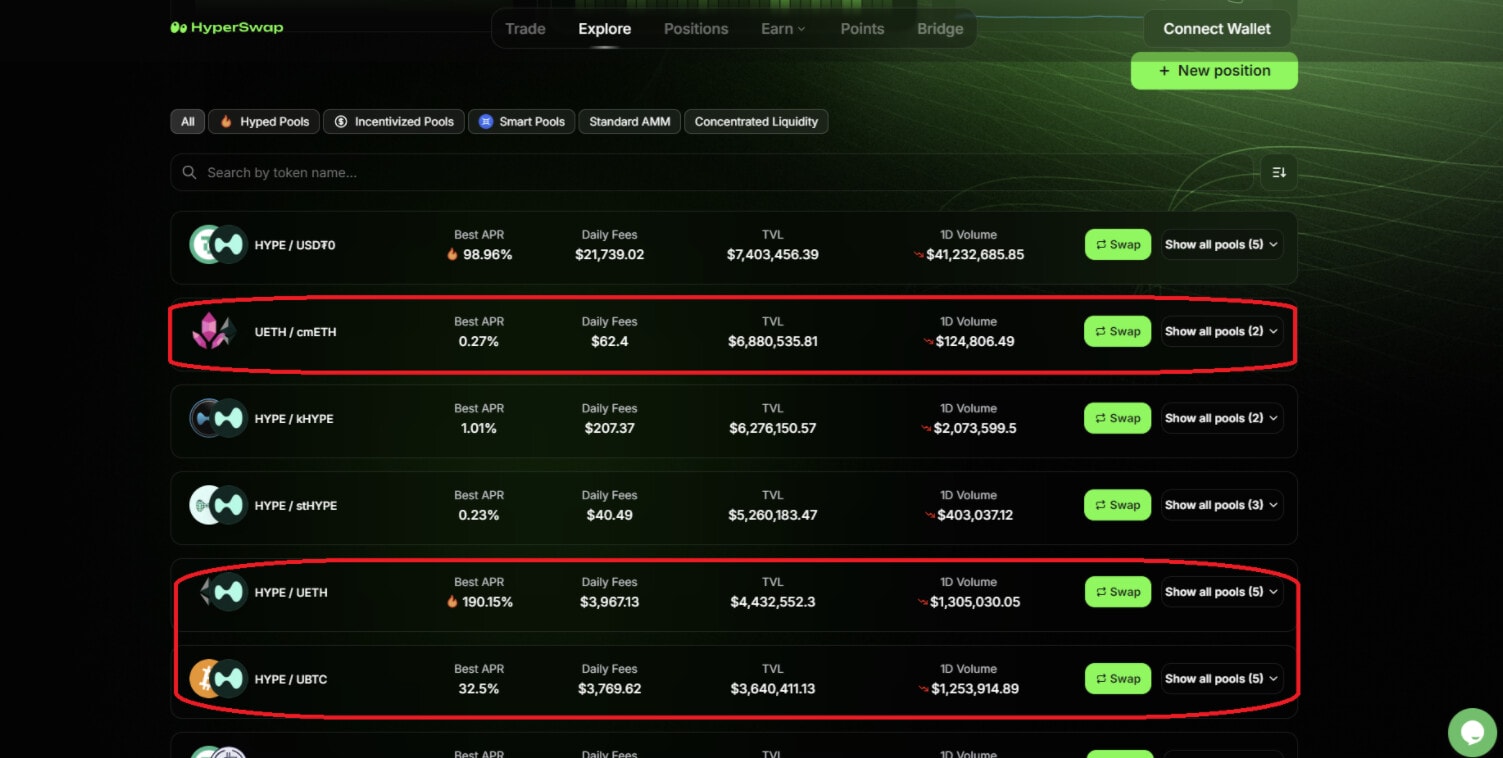Image resolution: width=1503 pixels, height=758 pixels.
Task: Open the Explore tab
Action: [x=604, y=29]
